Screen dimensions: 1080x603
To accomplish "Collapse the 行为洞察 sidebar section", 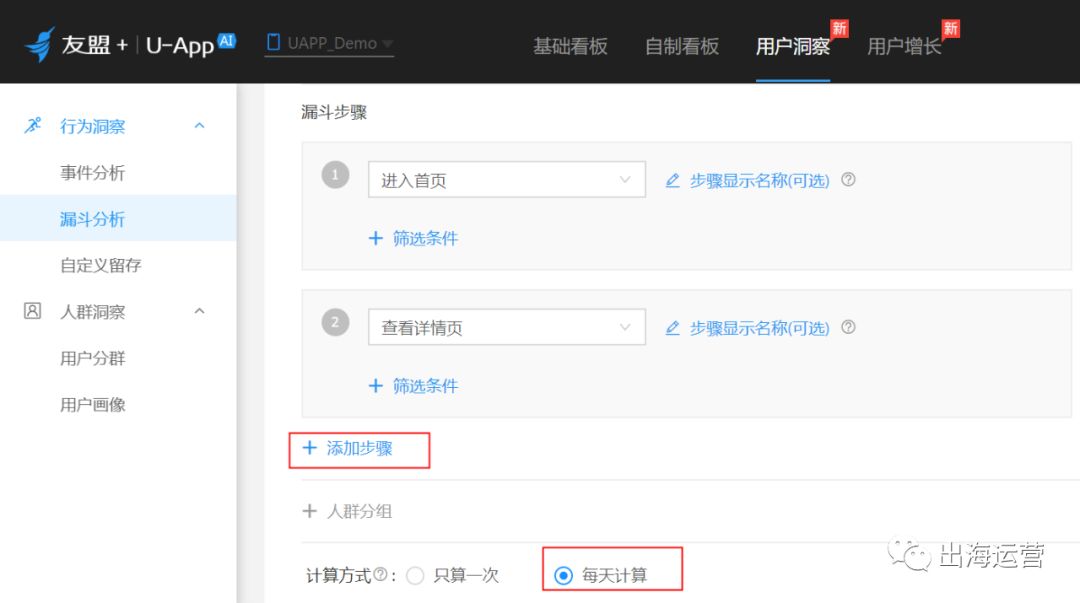I will pos(199,126).
